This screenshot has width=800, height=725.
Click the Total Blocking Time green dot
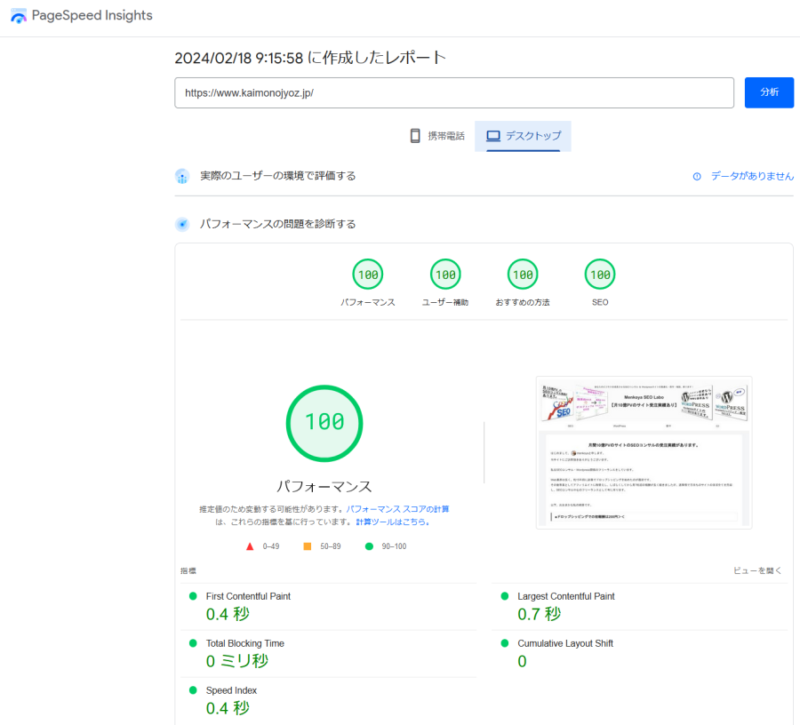[193, 643]
